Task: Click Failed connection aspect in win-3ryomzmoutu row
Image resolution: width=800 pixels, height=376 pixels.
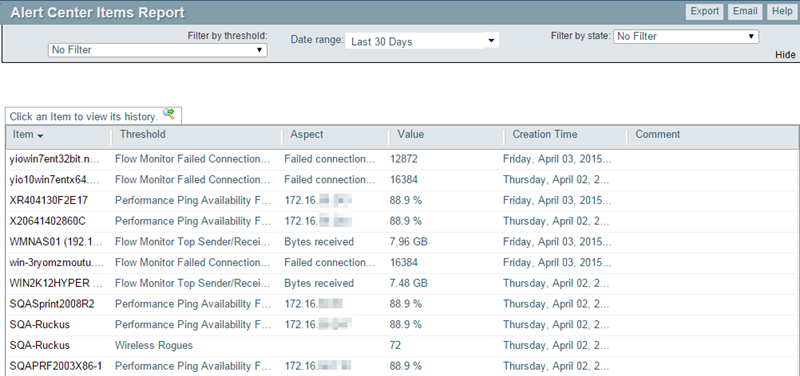Action: tap(330, 263)
